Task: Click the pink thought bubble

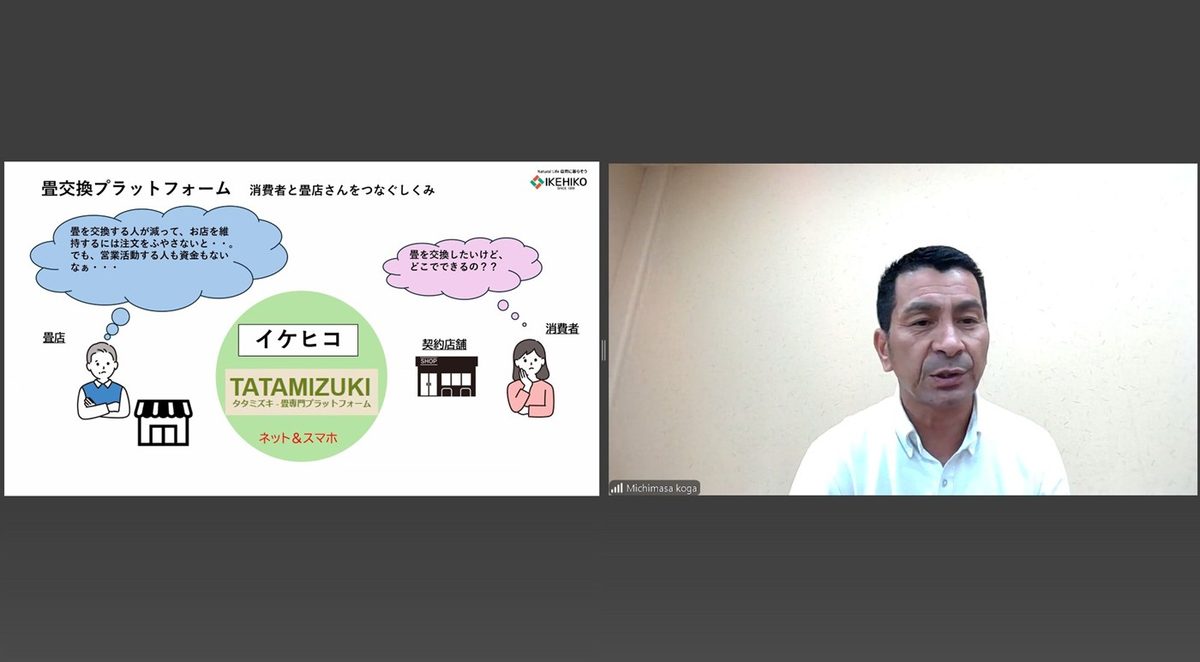Action: (462, 264)
